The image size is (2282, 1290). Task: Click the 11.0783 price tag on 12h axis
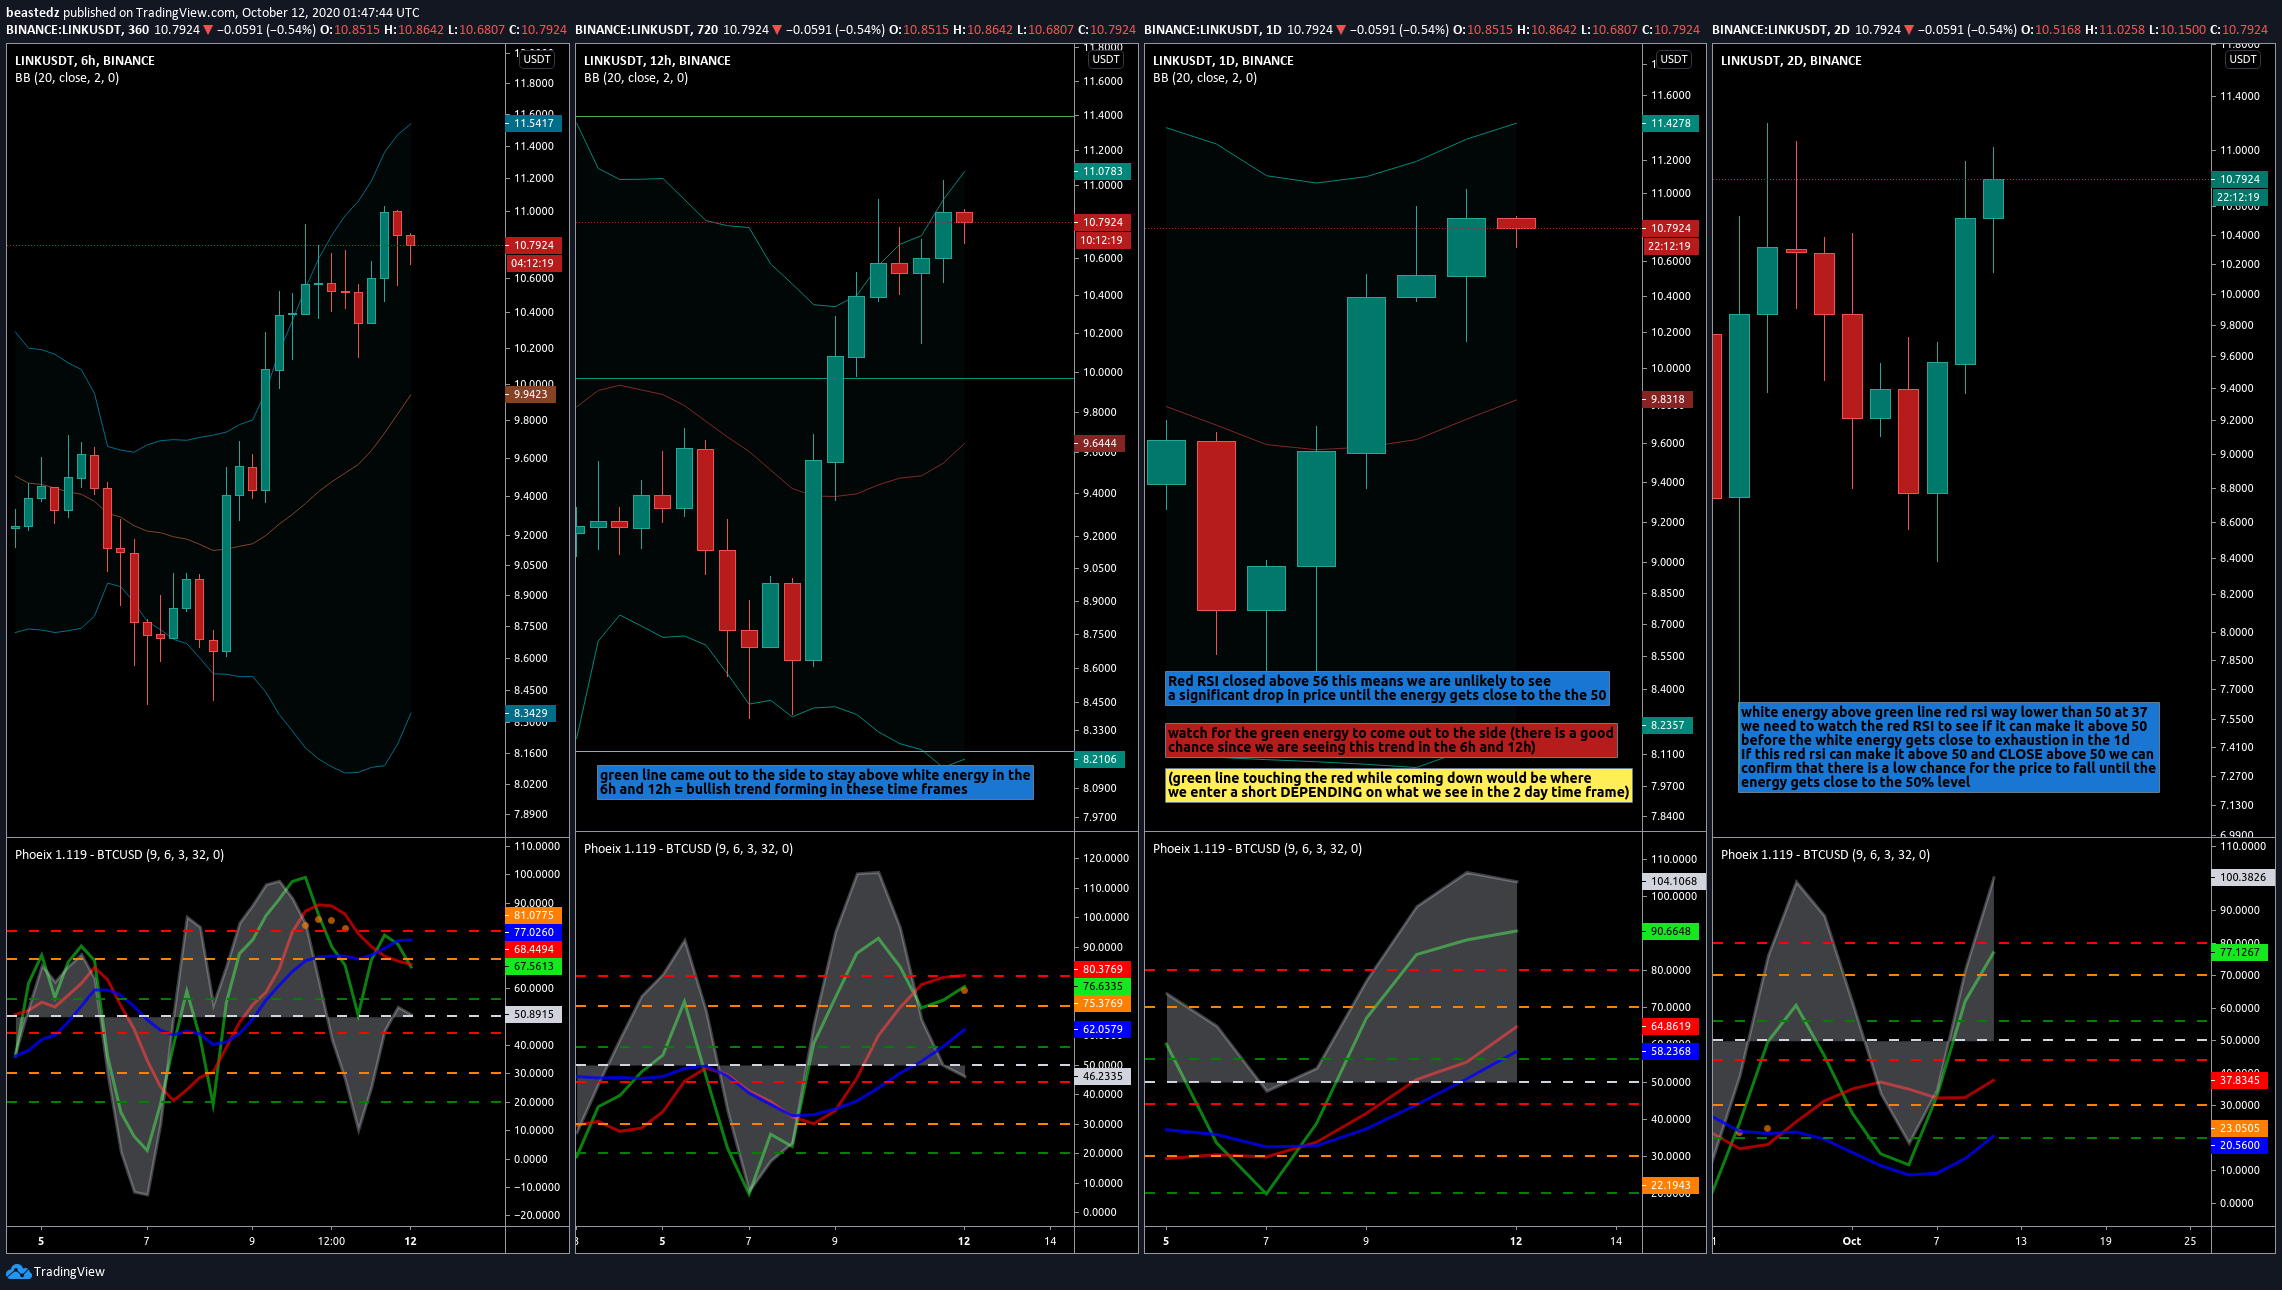tap(1103, 171)
